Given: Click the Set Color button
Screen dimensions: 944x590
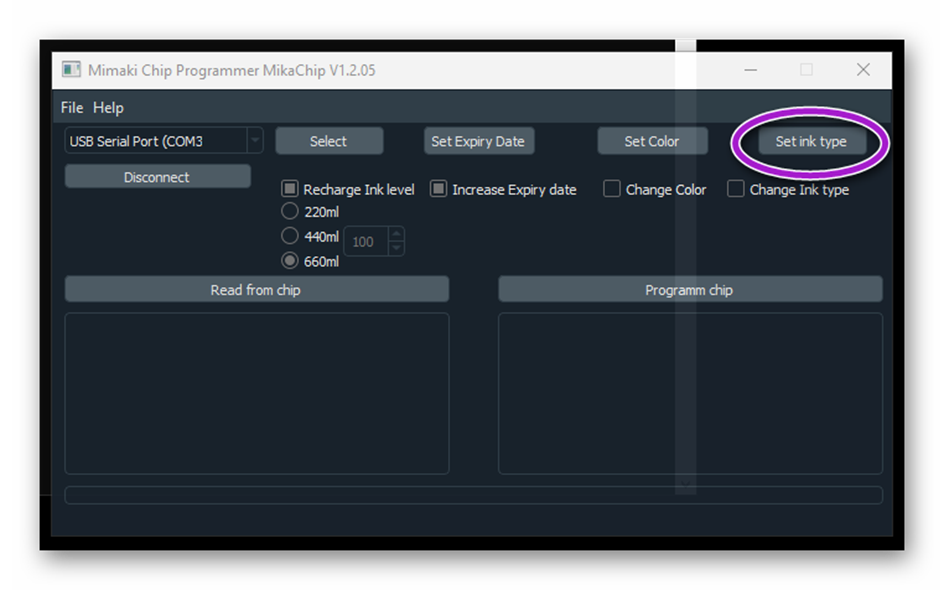Looking at the screenshot, I should (x=652, y=141).
